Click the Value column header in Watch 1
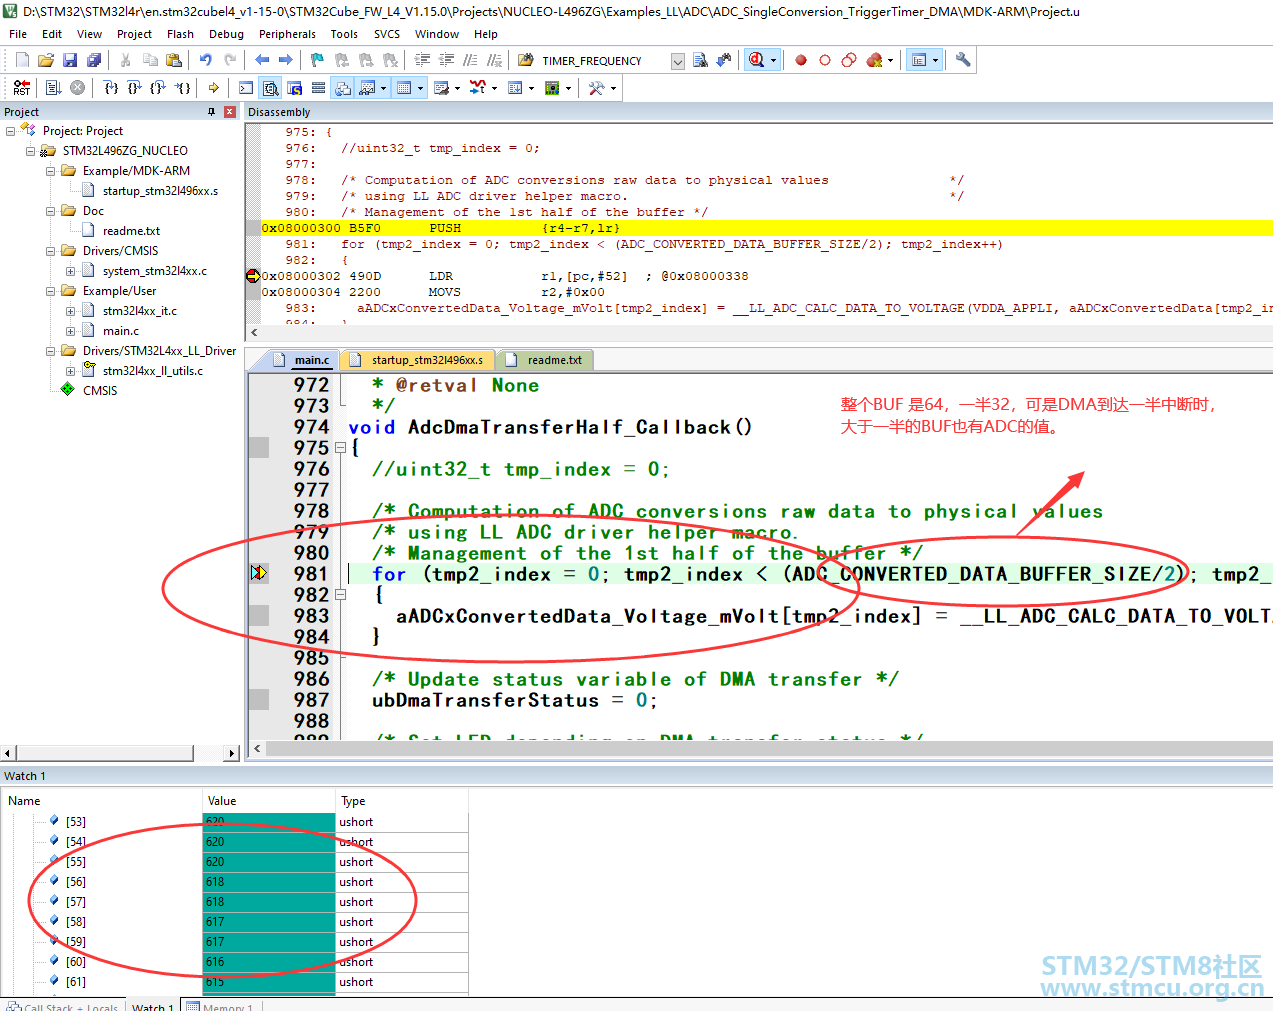 point(268,801)
